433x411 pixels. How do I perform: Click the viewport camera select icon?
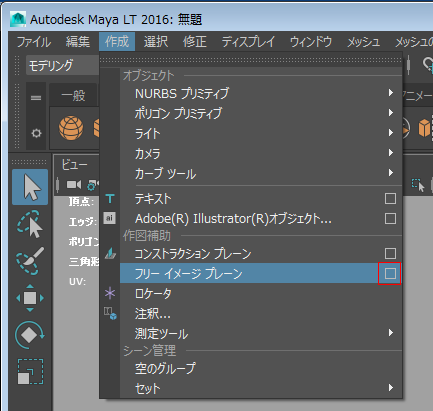pos(74,184)
